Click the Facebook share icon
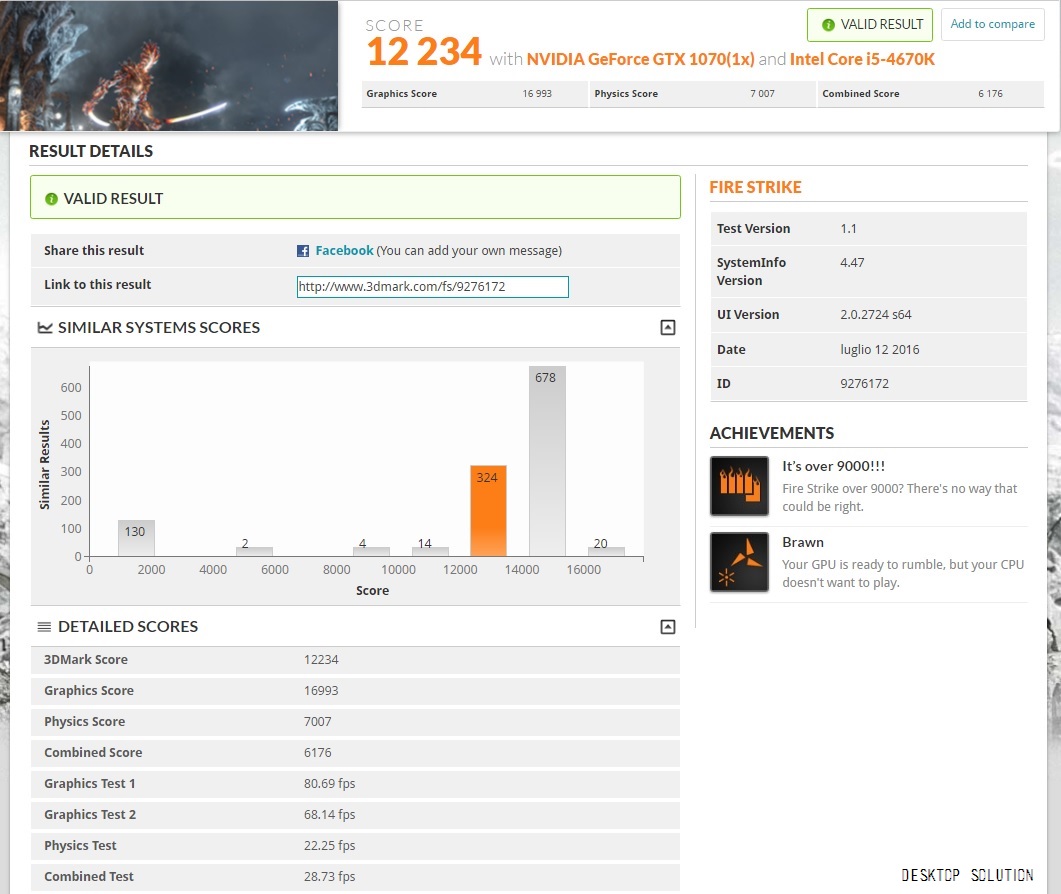The width and height of the screenshot is (1061, 894). [x=303, y=251]
